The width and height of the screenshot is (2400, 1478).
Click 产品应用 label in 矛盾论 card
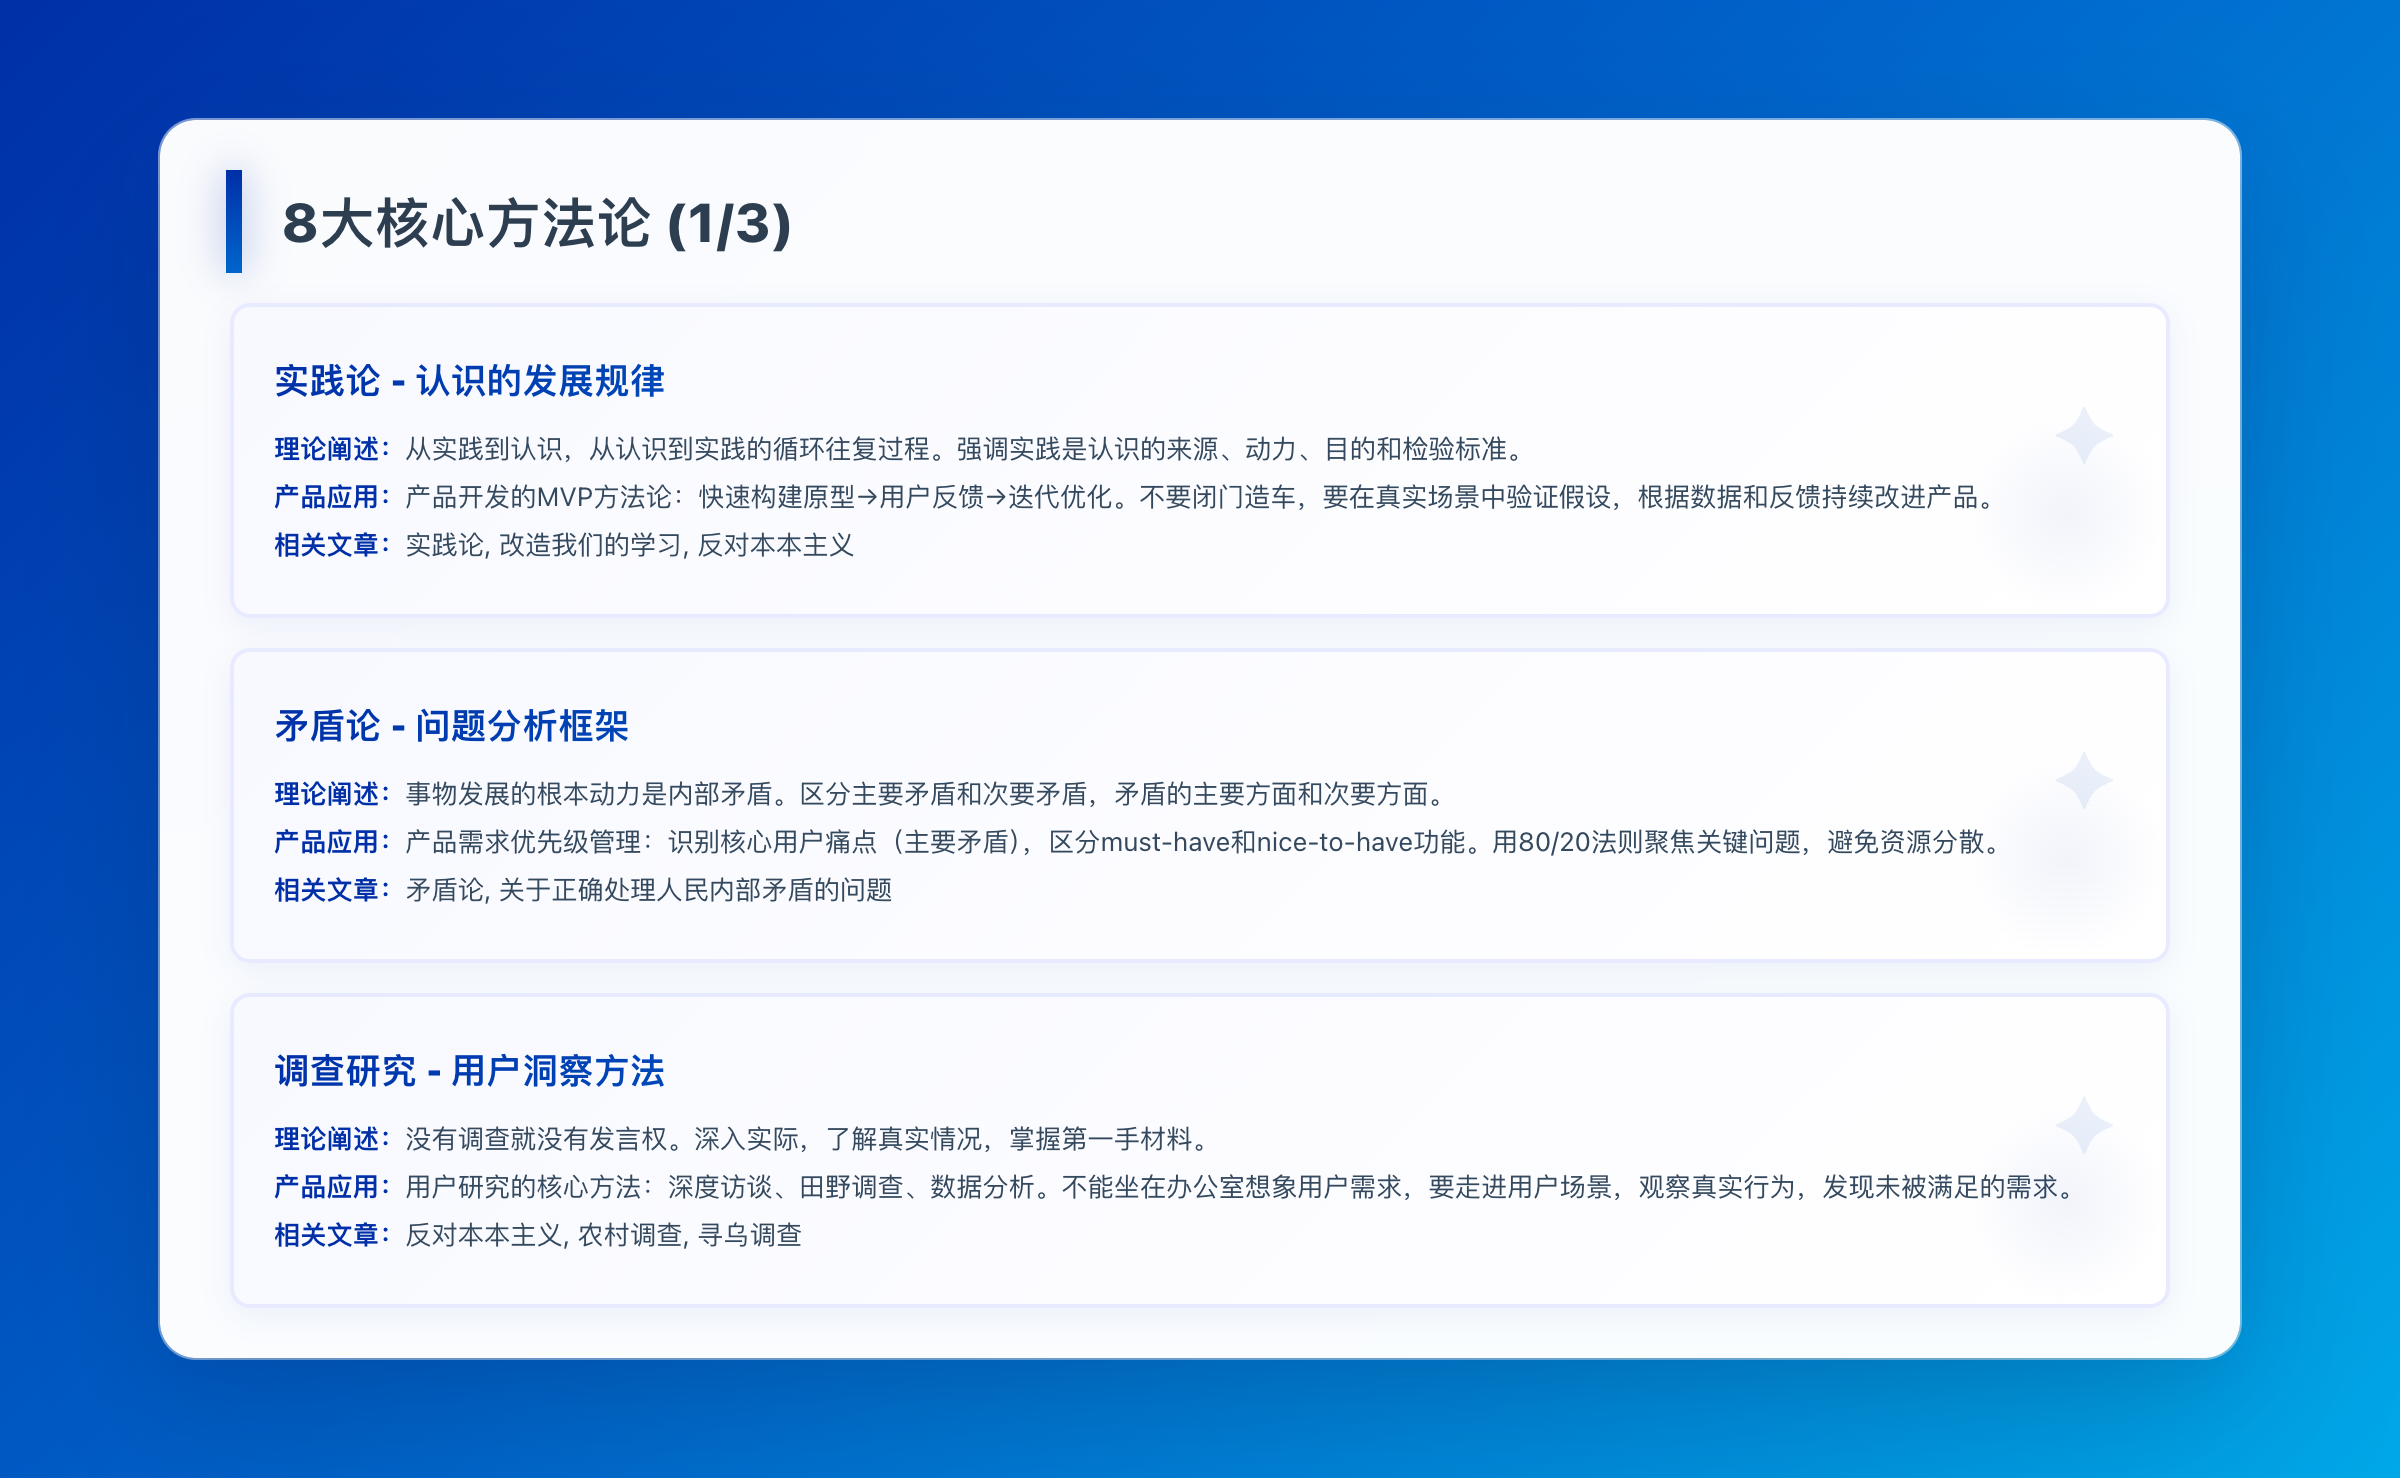coord(327,842)
